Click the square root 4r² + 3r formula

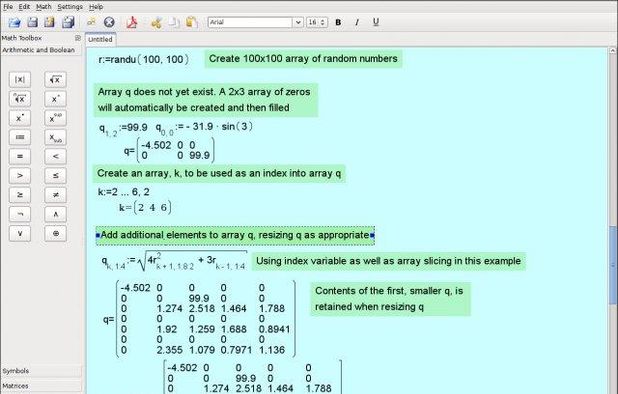point(174,262)
